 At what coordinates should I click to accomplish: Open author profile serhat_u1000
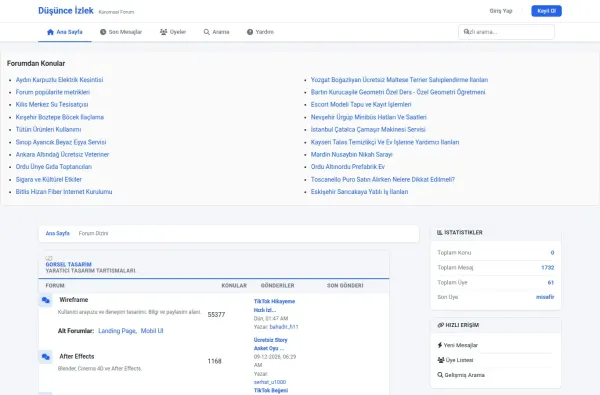[x=270, y=382]
